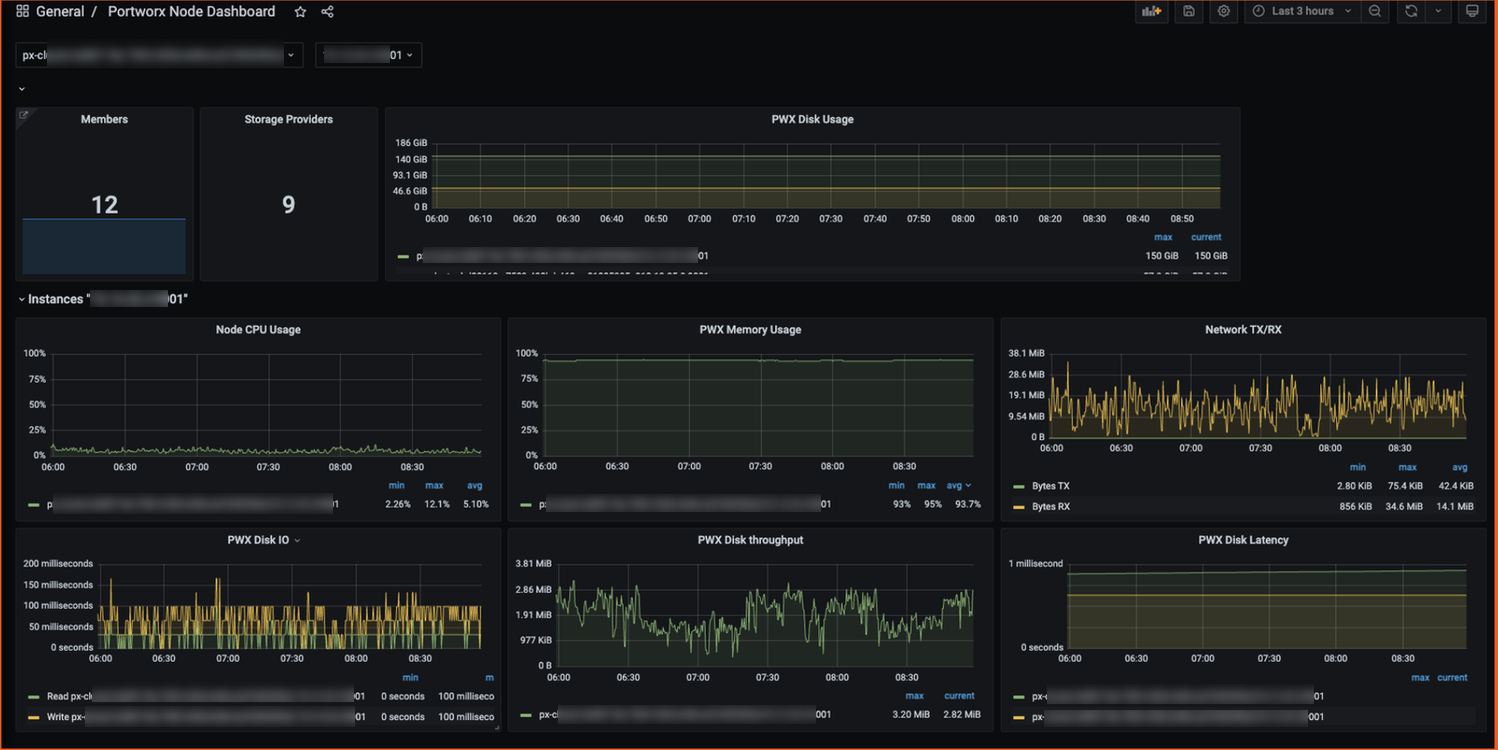This screenshot has width=1498, height=750.
Task: Sort Network TX/RX legend by min
Action: [1358, 467]
